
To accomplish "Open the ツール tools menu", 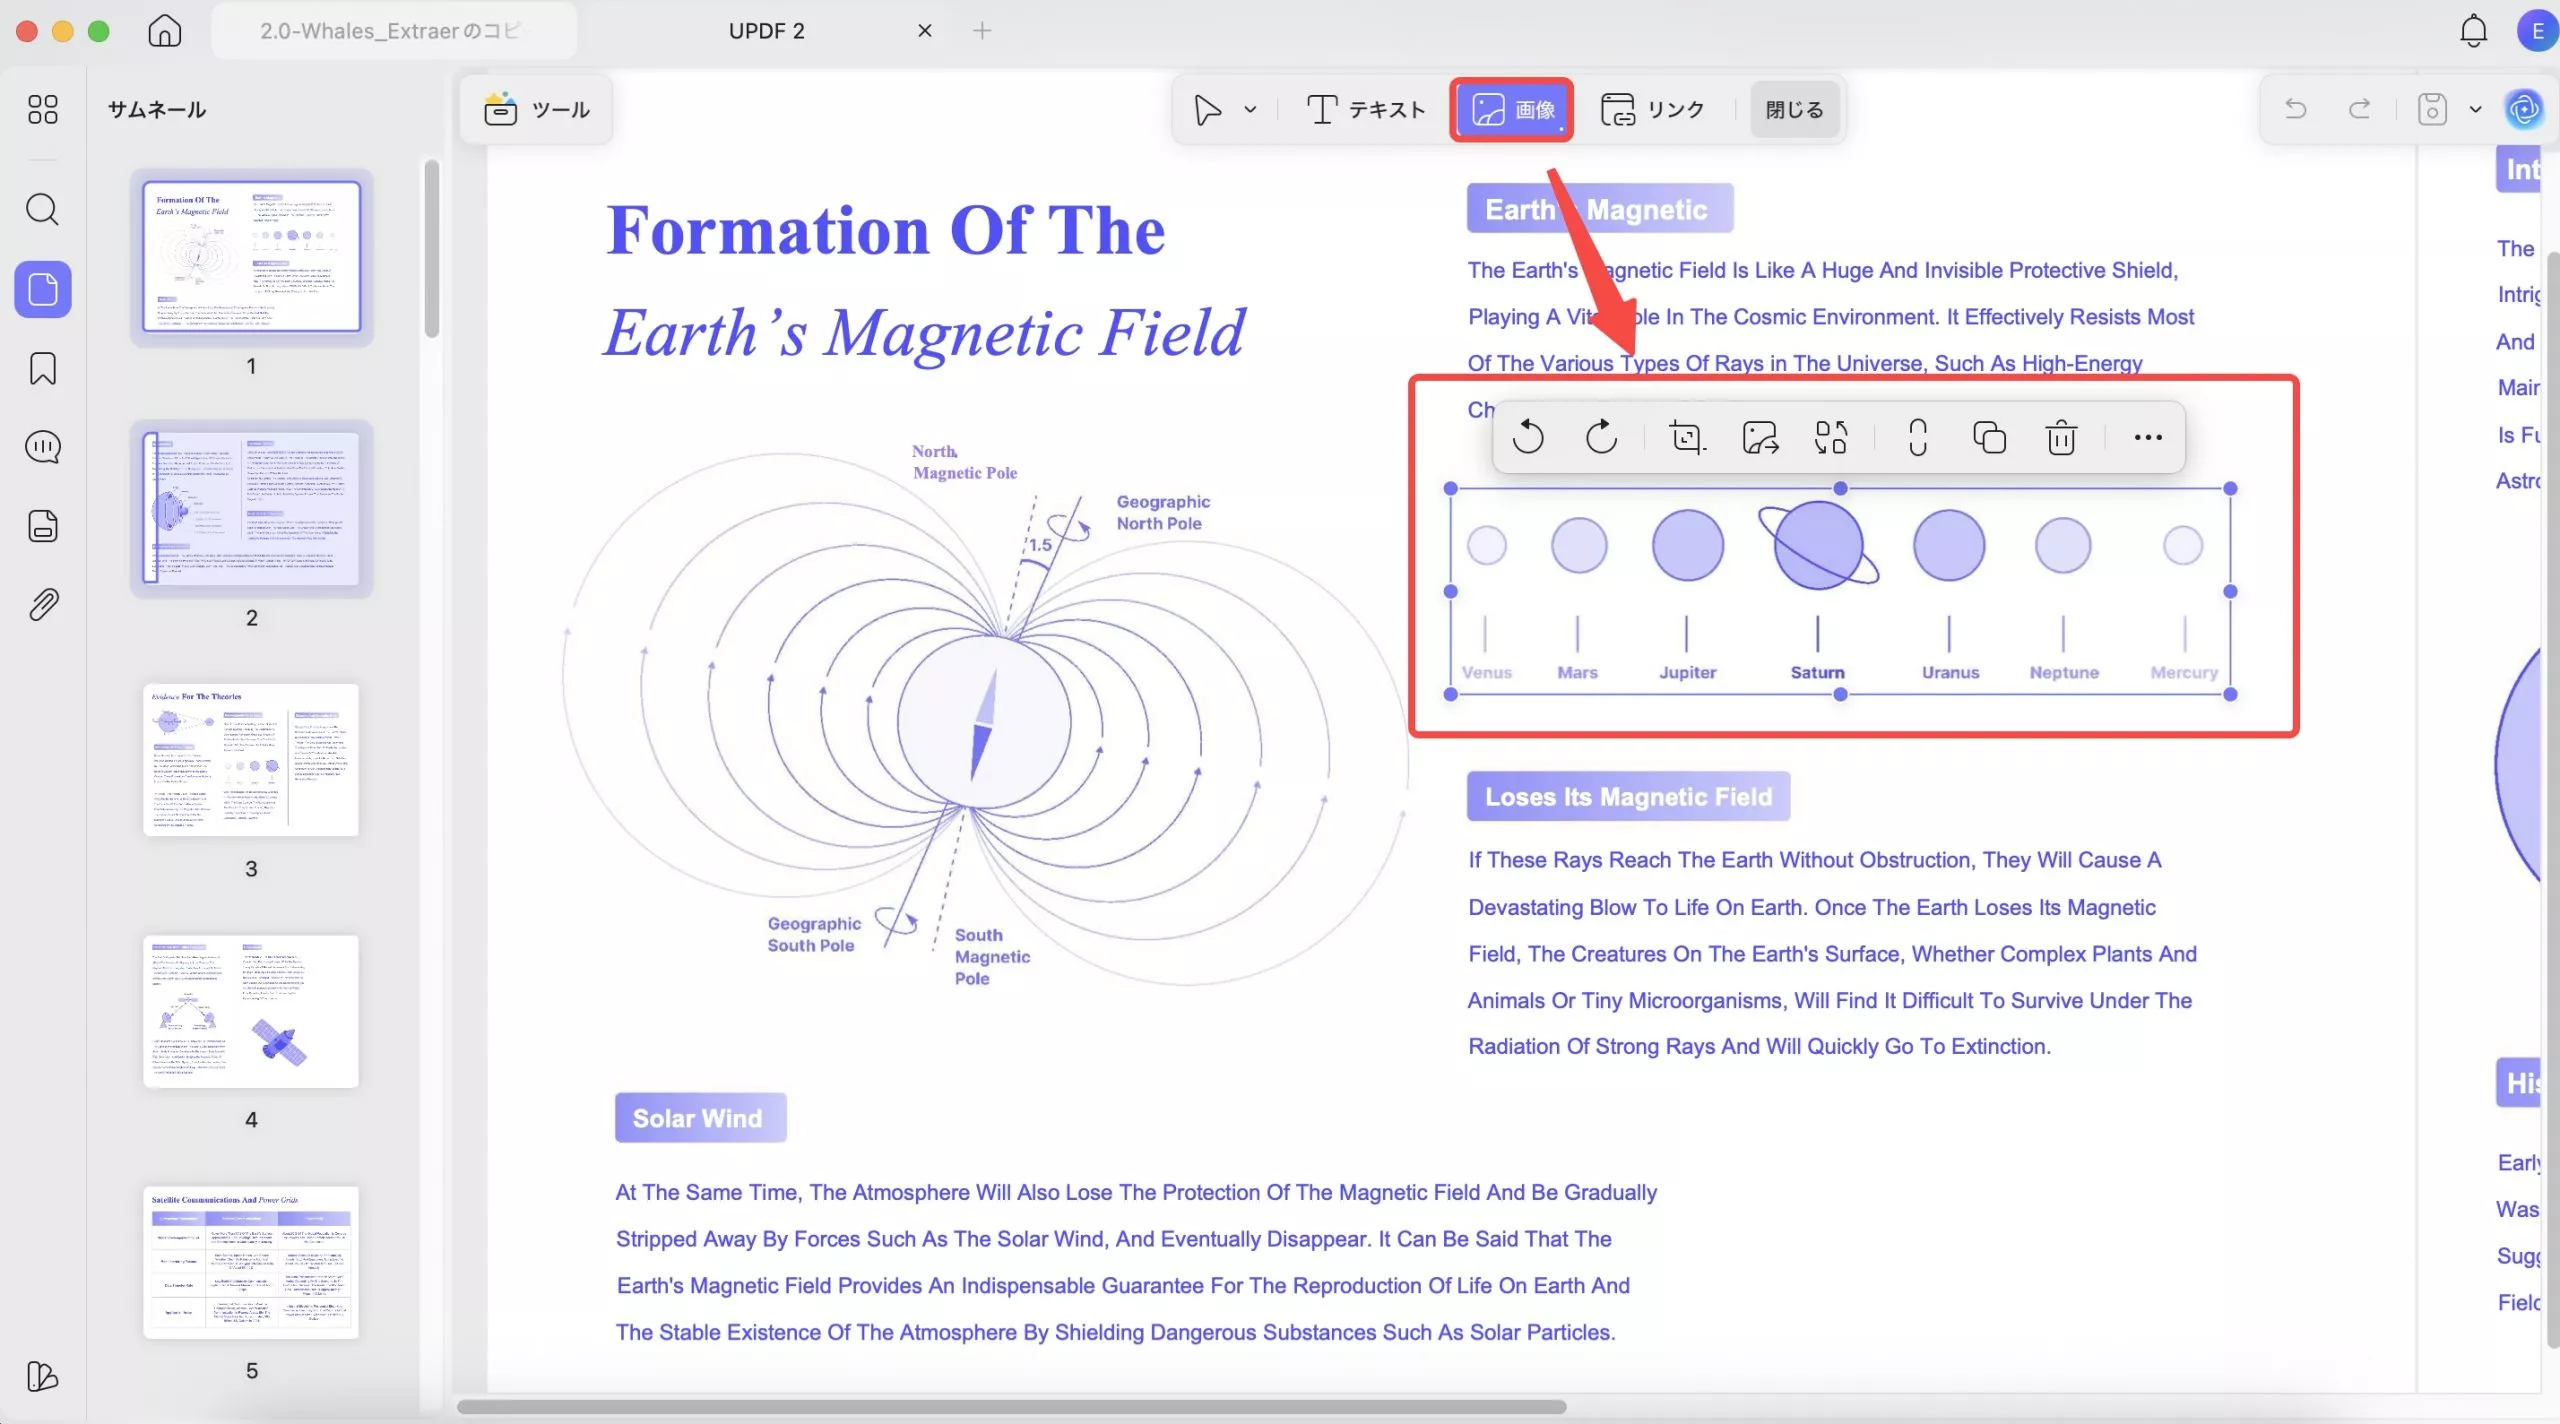I will [x=537, y=109].
